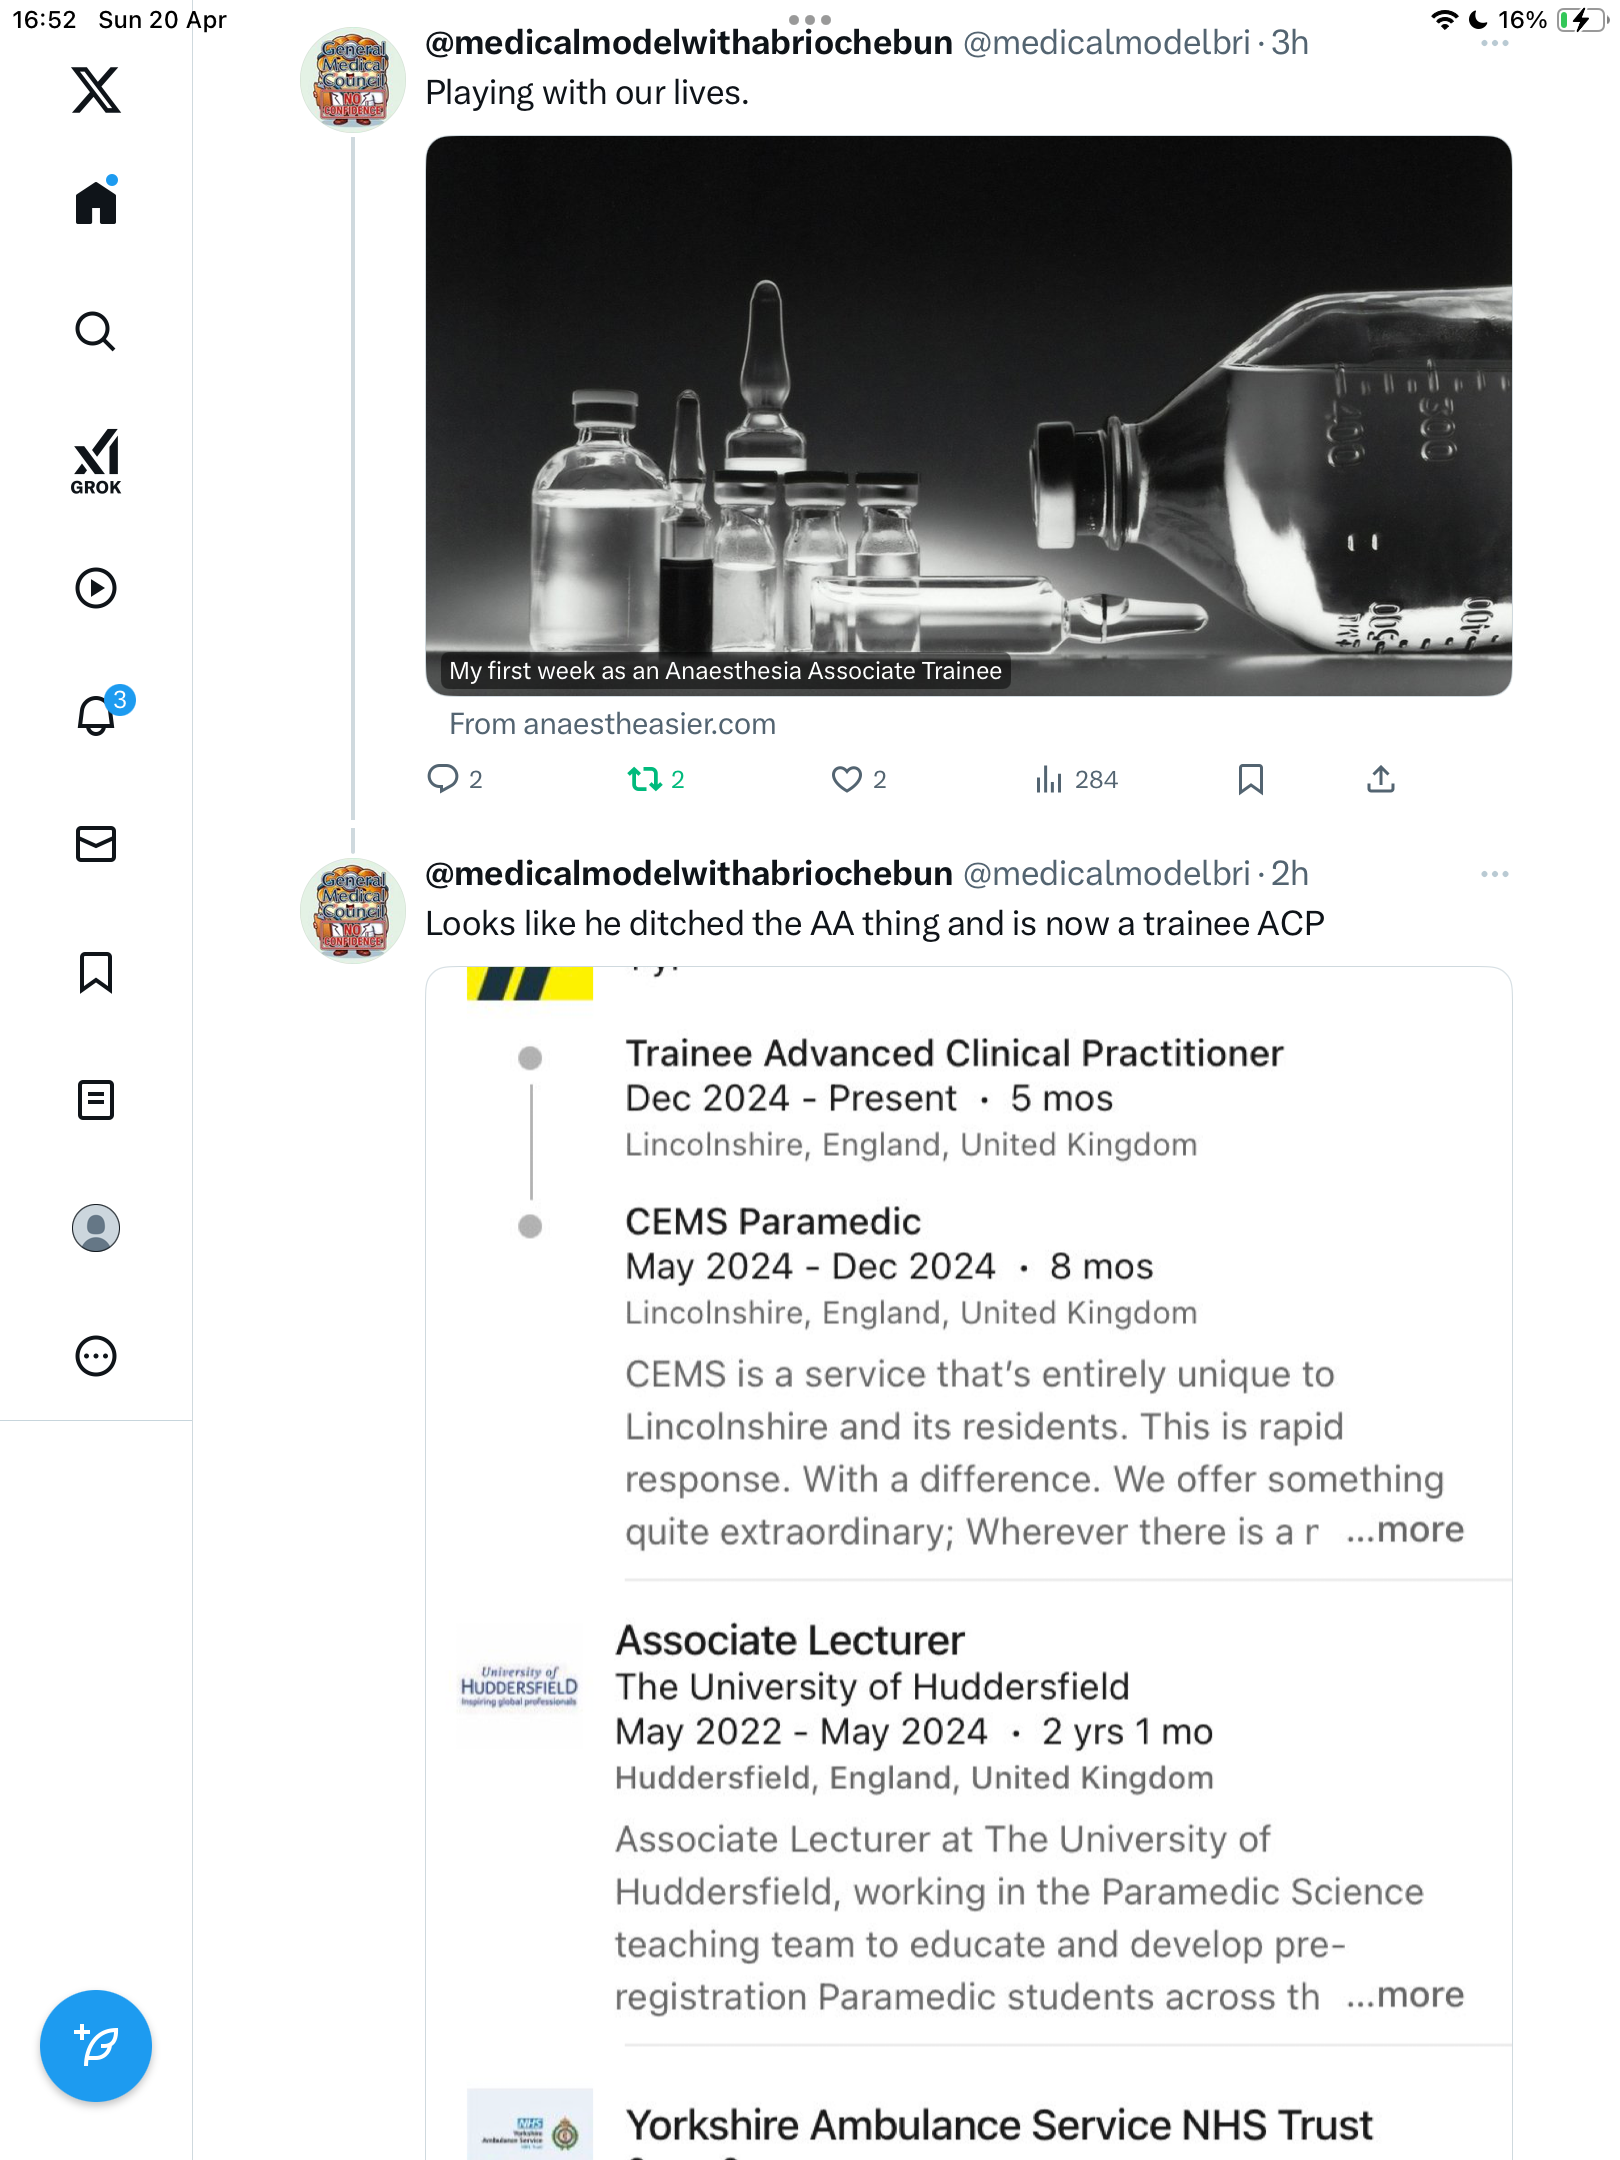Select 'Yorkshire Ambulance Service NHS Trust' heading
Viewport: 1620px width, 2160px height.
(1000, 2125)
